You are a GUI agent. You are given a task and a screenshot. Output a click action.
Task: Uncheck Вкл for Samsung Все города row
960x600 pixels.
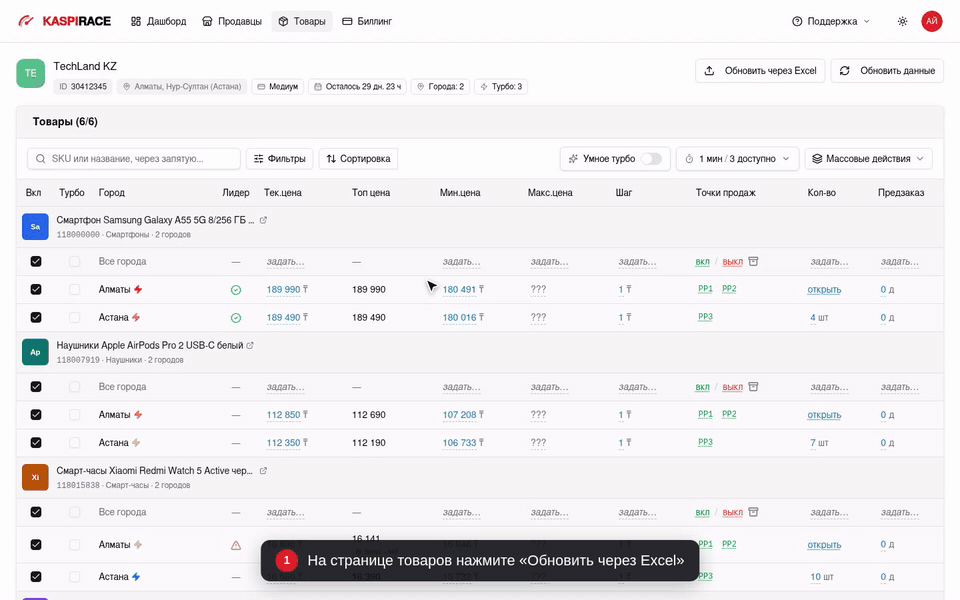[x=36, y=261]
